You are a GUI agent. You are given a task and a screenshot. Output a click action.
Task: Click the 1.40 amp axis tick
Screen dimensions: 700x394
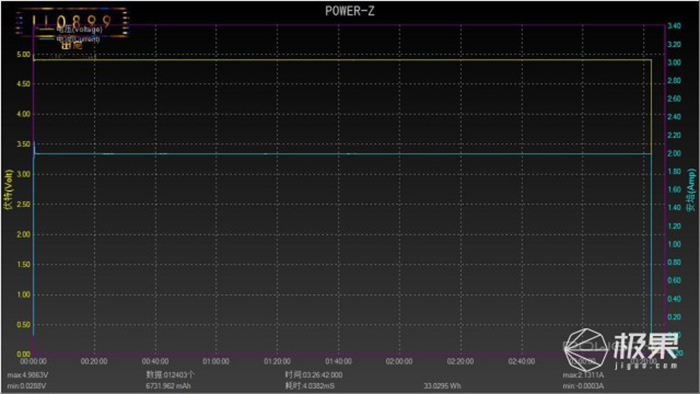click(x=675, y=207)
